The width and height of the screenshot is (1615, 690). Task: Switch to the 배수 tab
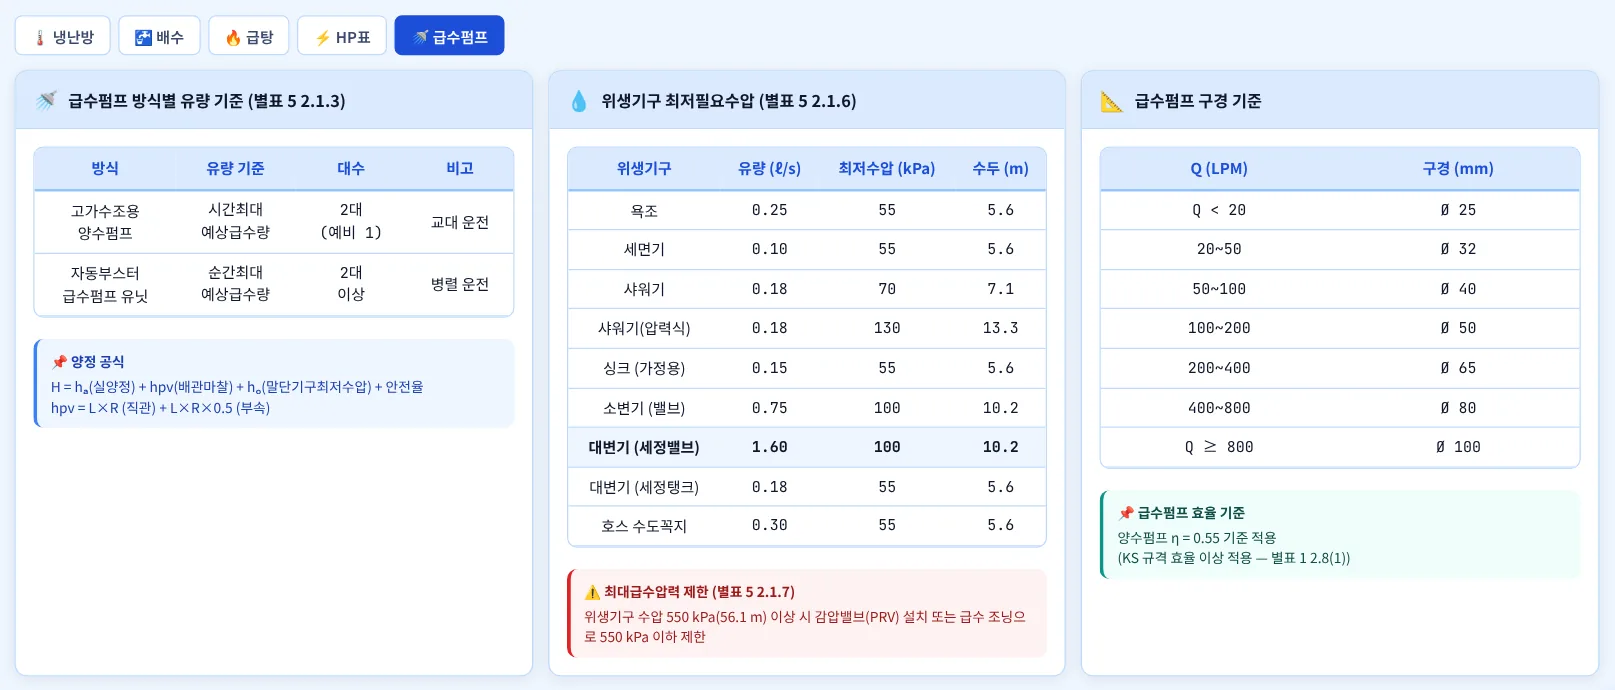pyautogui.click(x=159, y=36)
